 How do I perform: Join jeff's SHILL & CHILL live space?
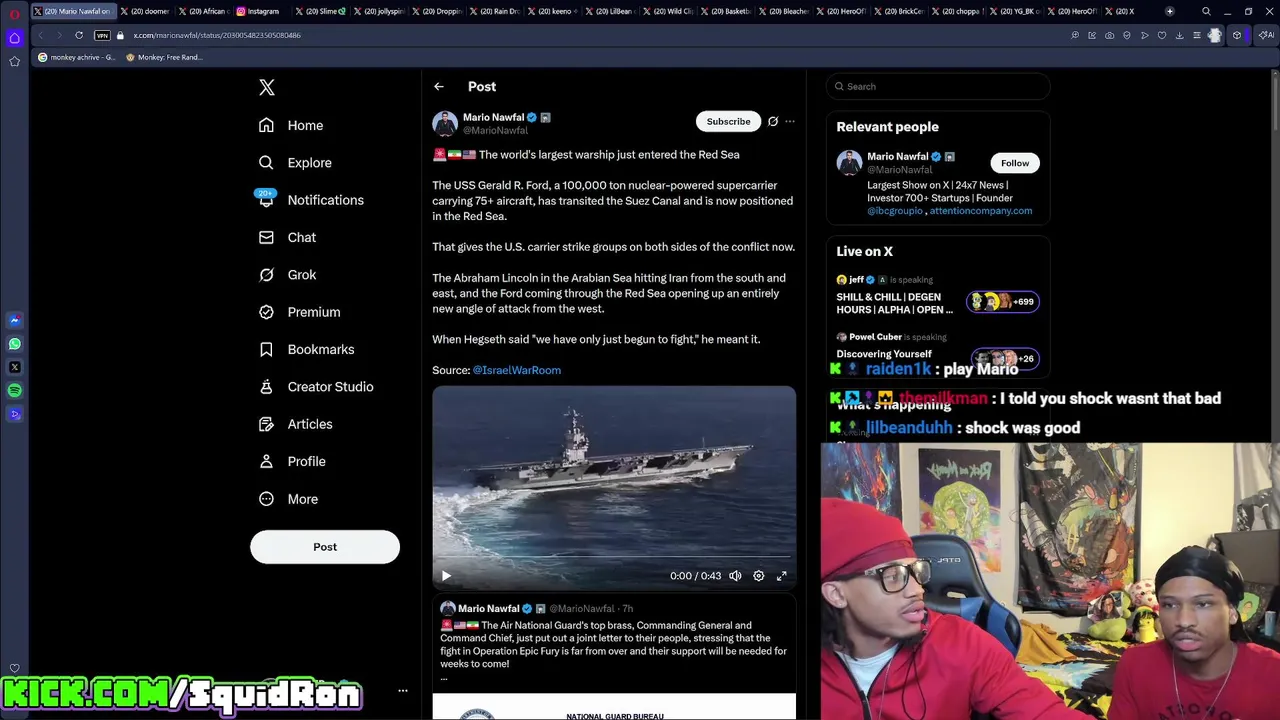point(938,296)
